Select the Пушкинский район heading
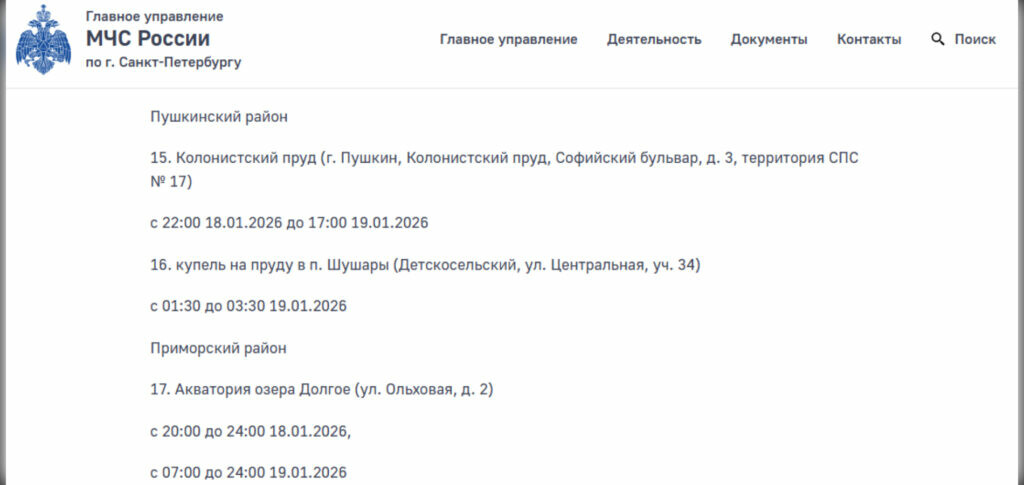 [219, 117]
